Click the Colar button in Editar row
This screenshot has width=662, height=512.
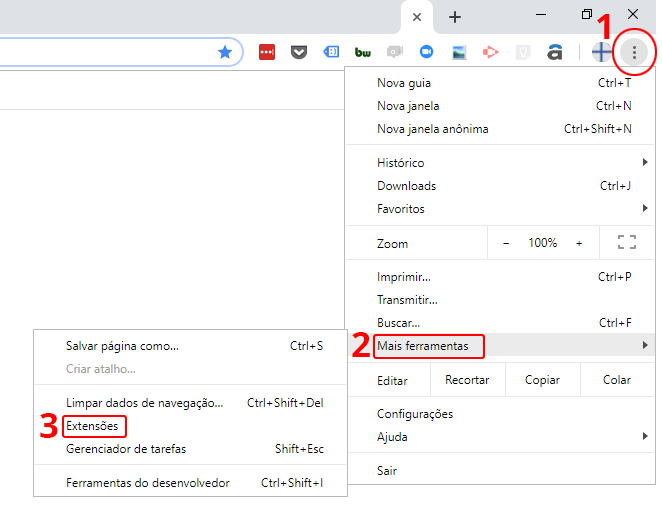click(617, 380)
